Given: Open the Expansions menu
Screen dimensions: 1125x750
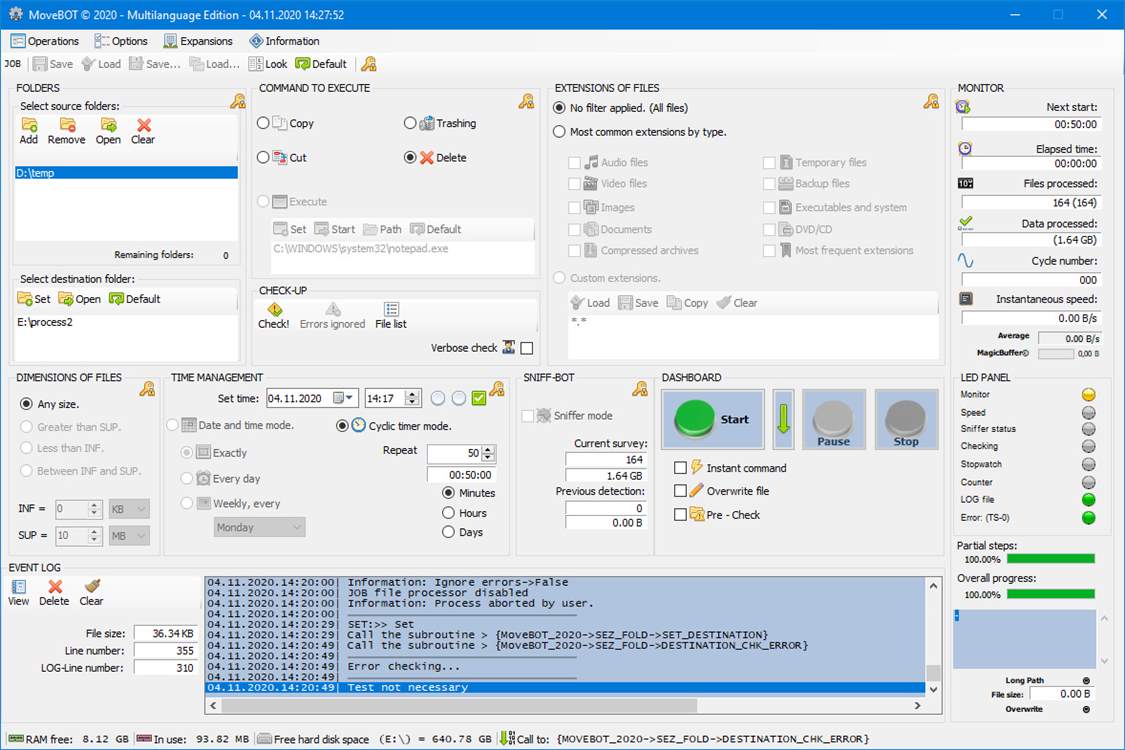Looking at the screenshot, I should pyautogui.click(x=198, y=41).
